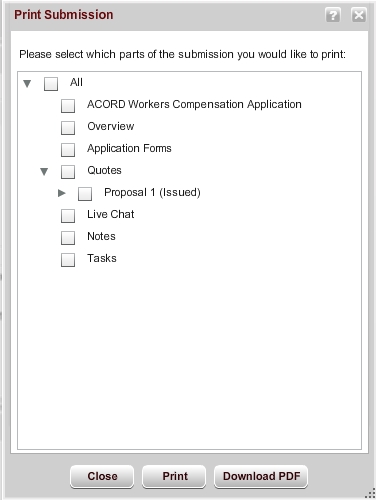The image size is (377, 500).
Task: Grab the resize grip in dialog corner
Action: [371, 494]
